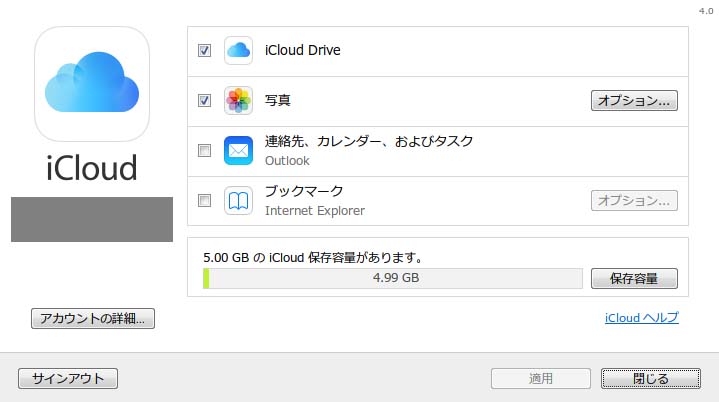Click the Photos pinwheel icon
This screenshot has width=719, height=402.
click(238, 100)
